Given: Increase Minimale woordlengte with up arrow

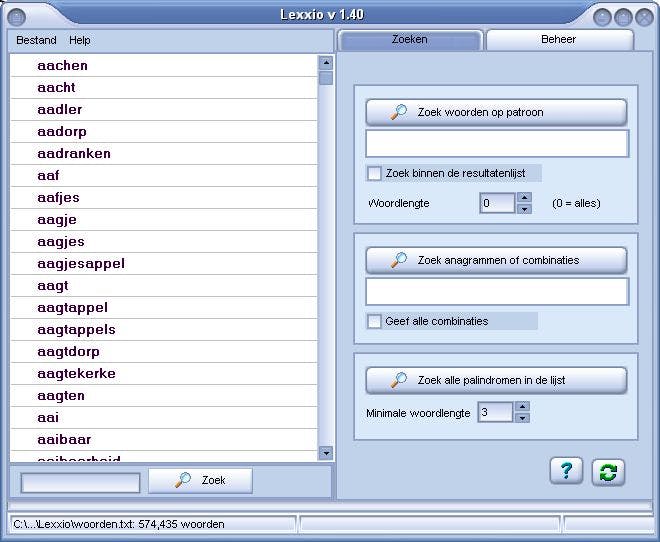Looking at the screenshot, I should click(522, 406).
